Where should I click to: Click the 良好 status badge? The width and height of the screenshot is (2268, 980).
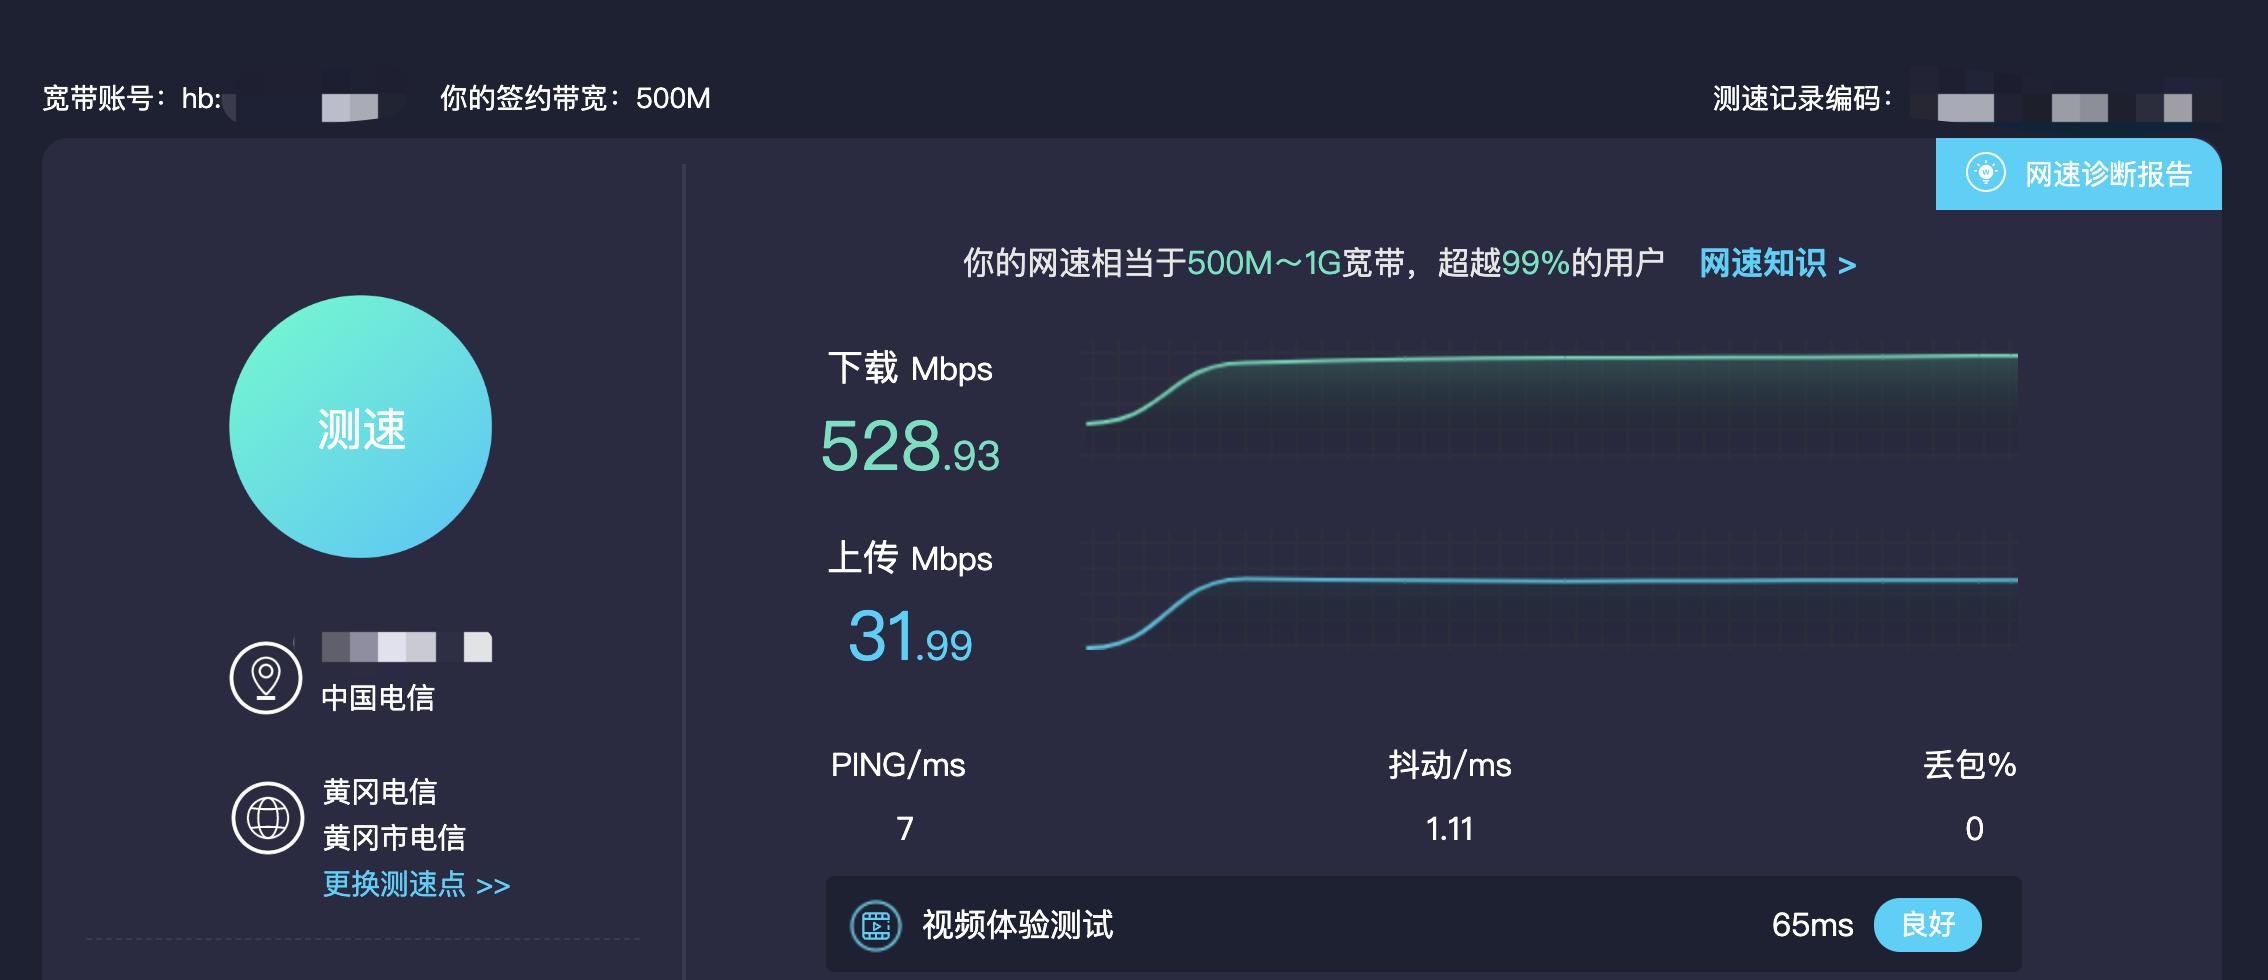point(1927,924)
